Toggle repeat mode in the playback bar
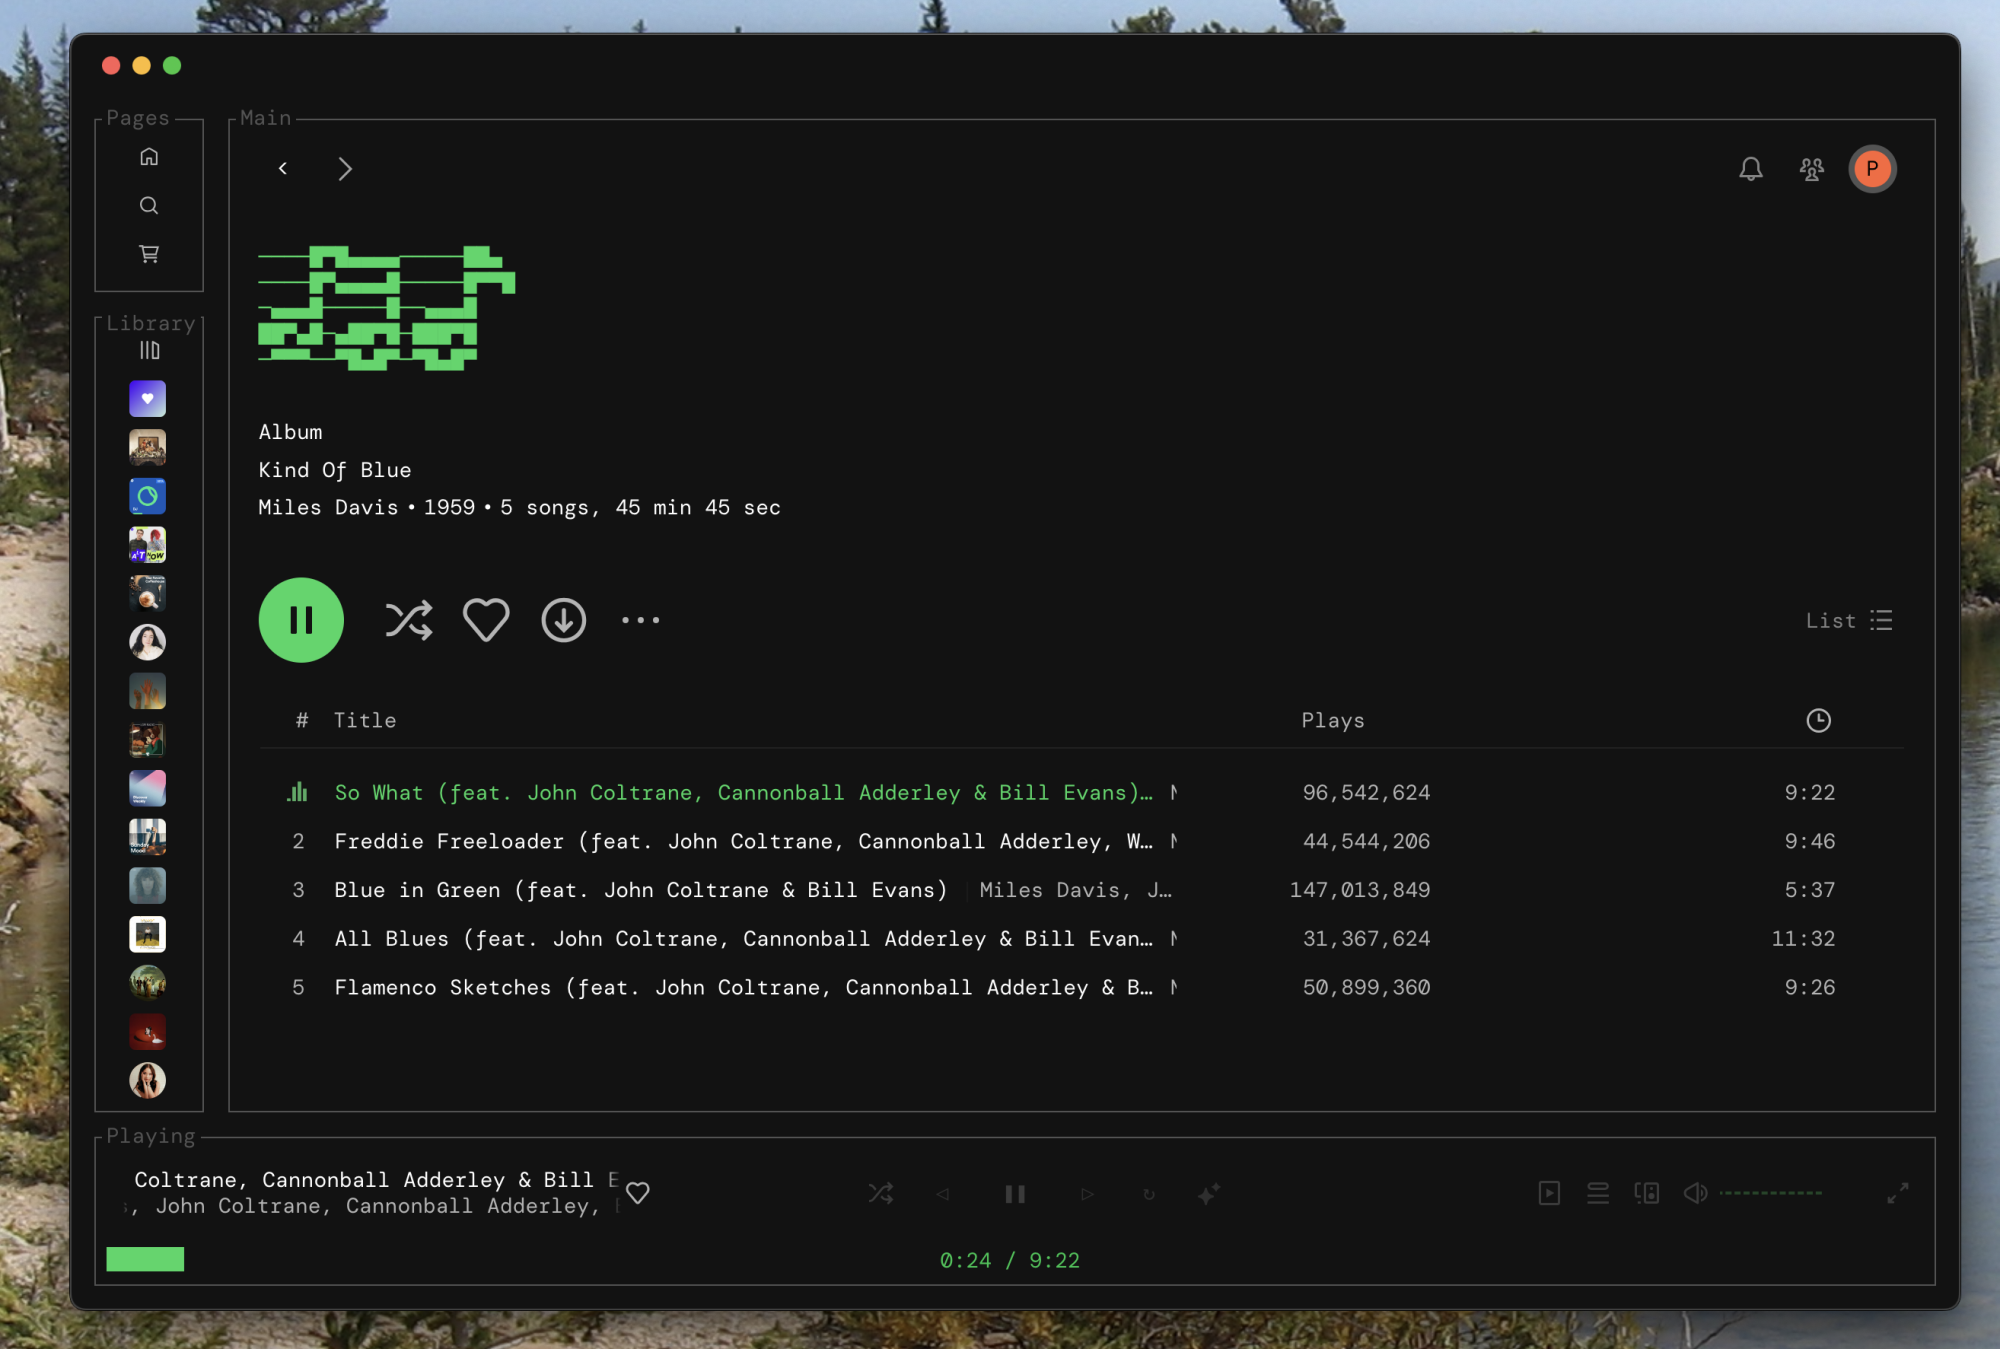 pyautogui.click(x=1148, y=1193)
